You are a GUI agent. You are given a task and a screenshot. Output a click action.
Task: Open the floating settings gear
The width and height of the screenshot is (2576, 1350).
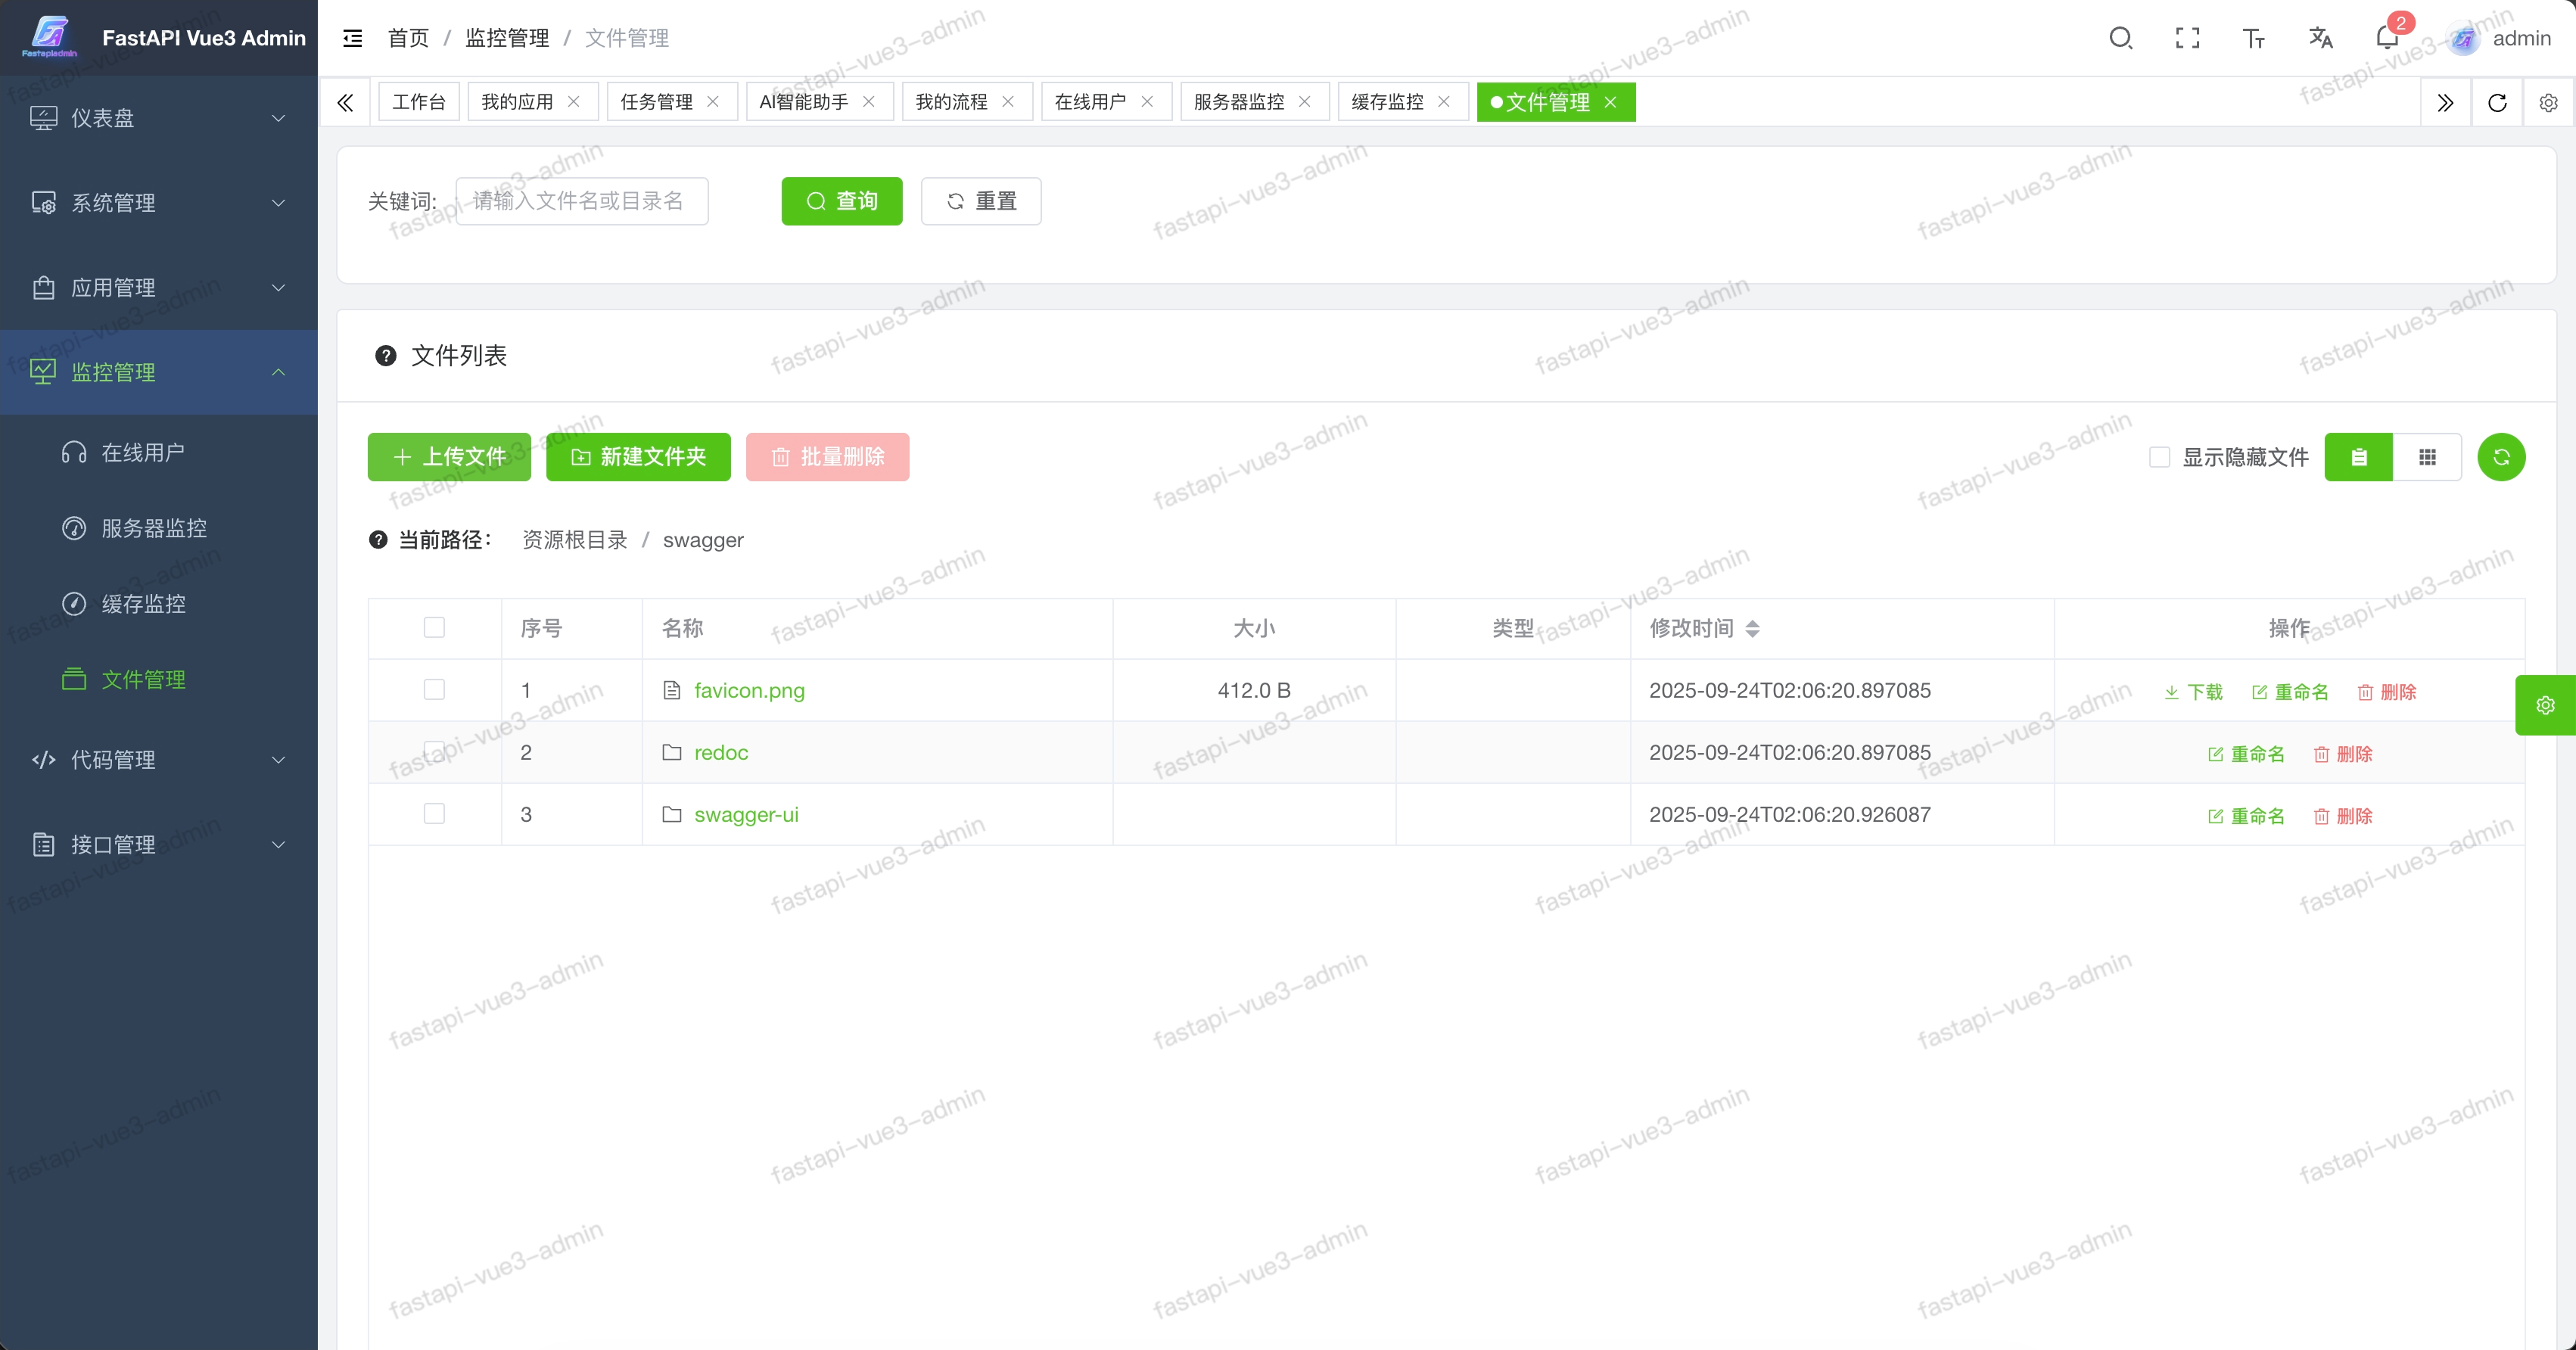2545,704
